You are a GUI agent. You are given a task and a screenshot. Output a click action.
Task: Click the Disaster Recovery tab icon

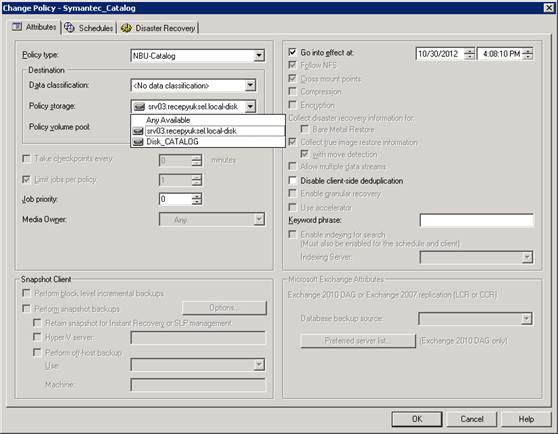pos(126,28)
